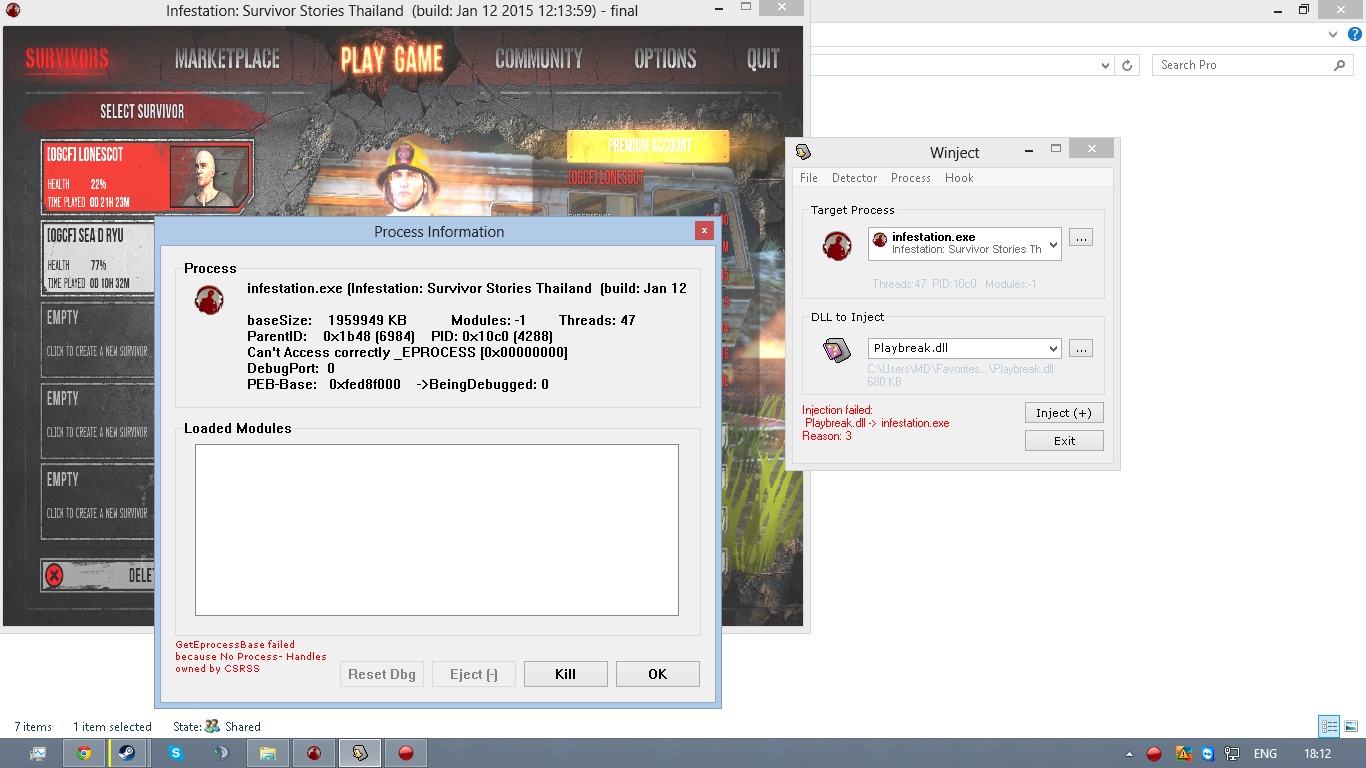Image resolution: width=1366 pixels, height=768 pixels.
Task: Browse for target process with ellipsis button
Action: 1081,238
